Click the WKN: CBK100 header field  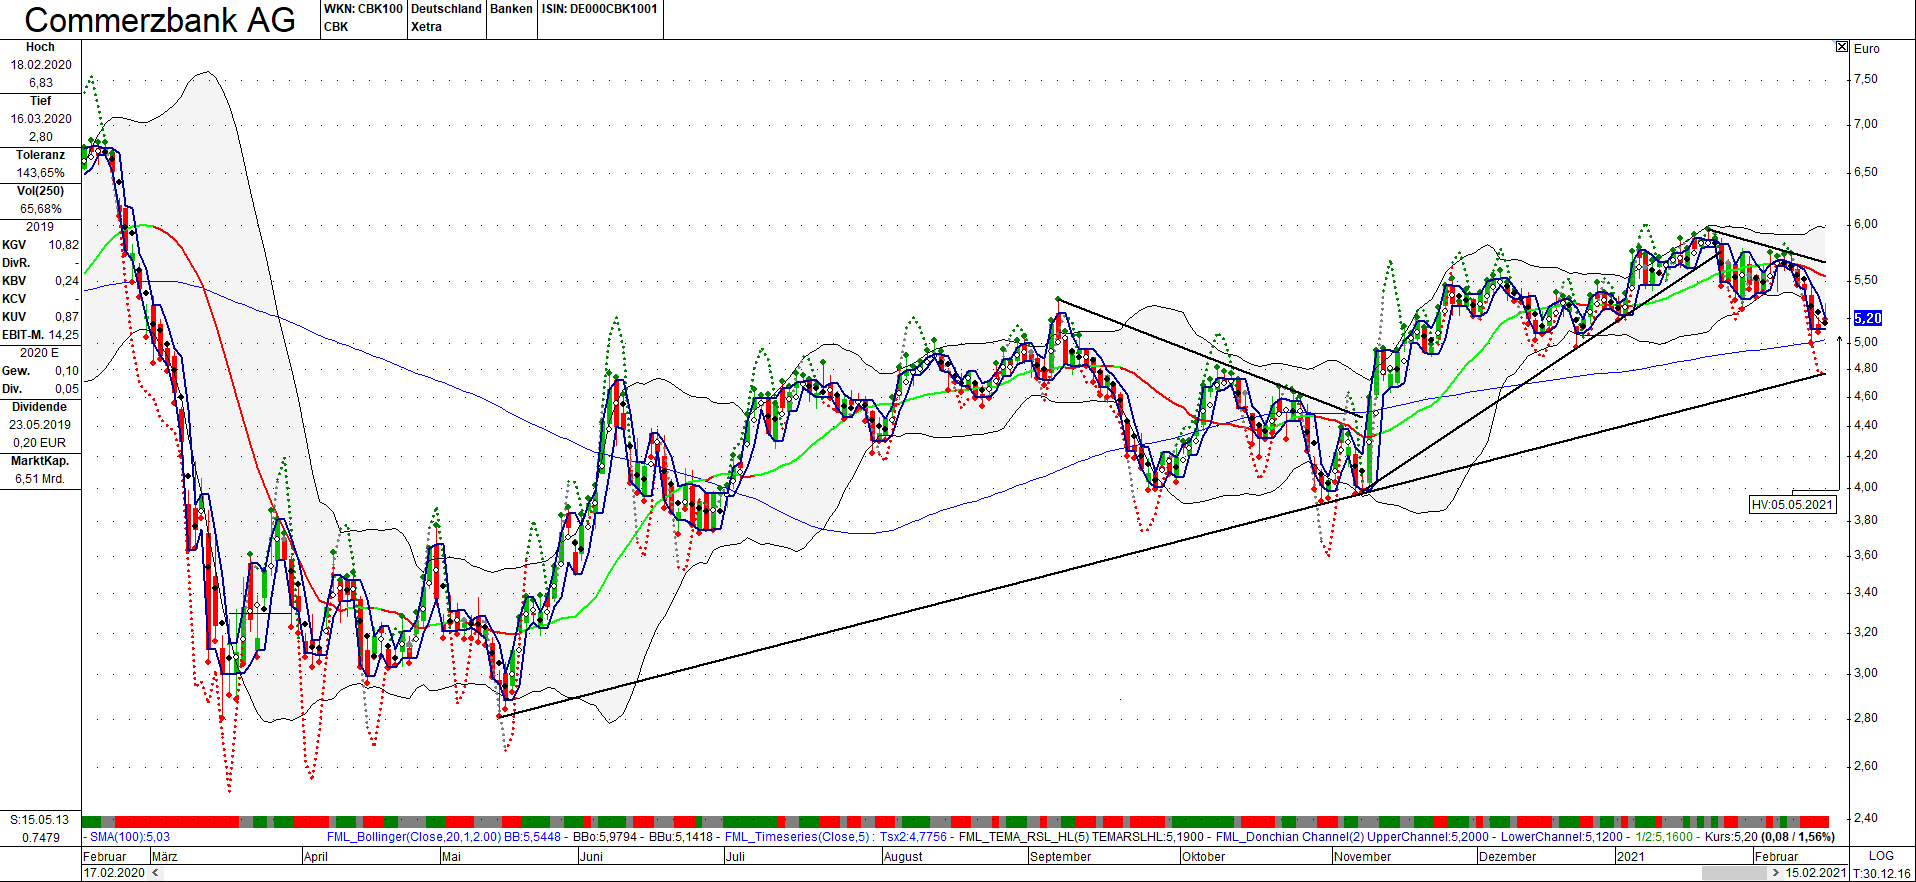click(363, 9)
